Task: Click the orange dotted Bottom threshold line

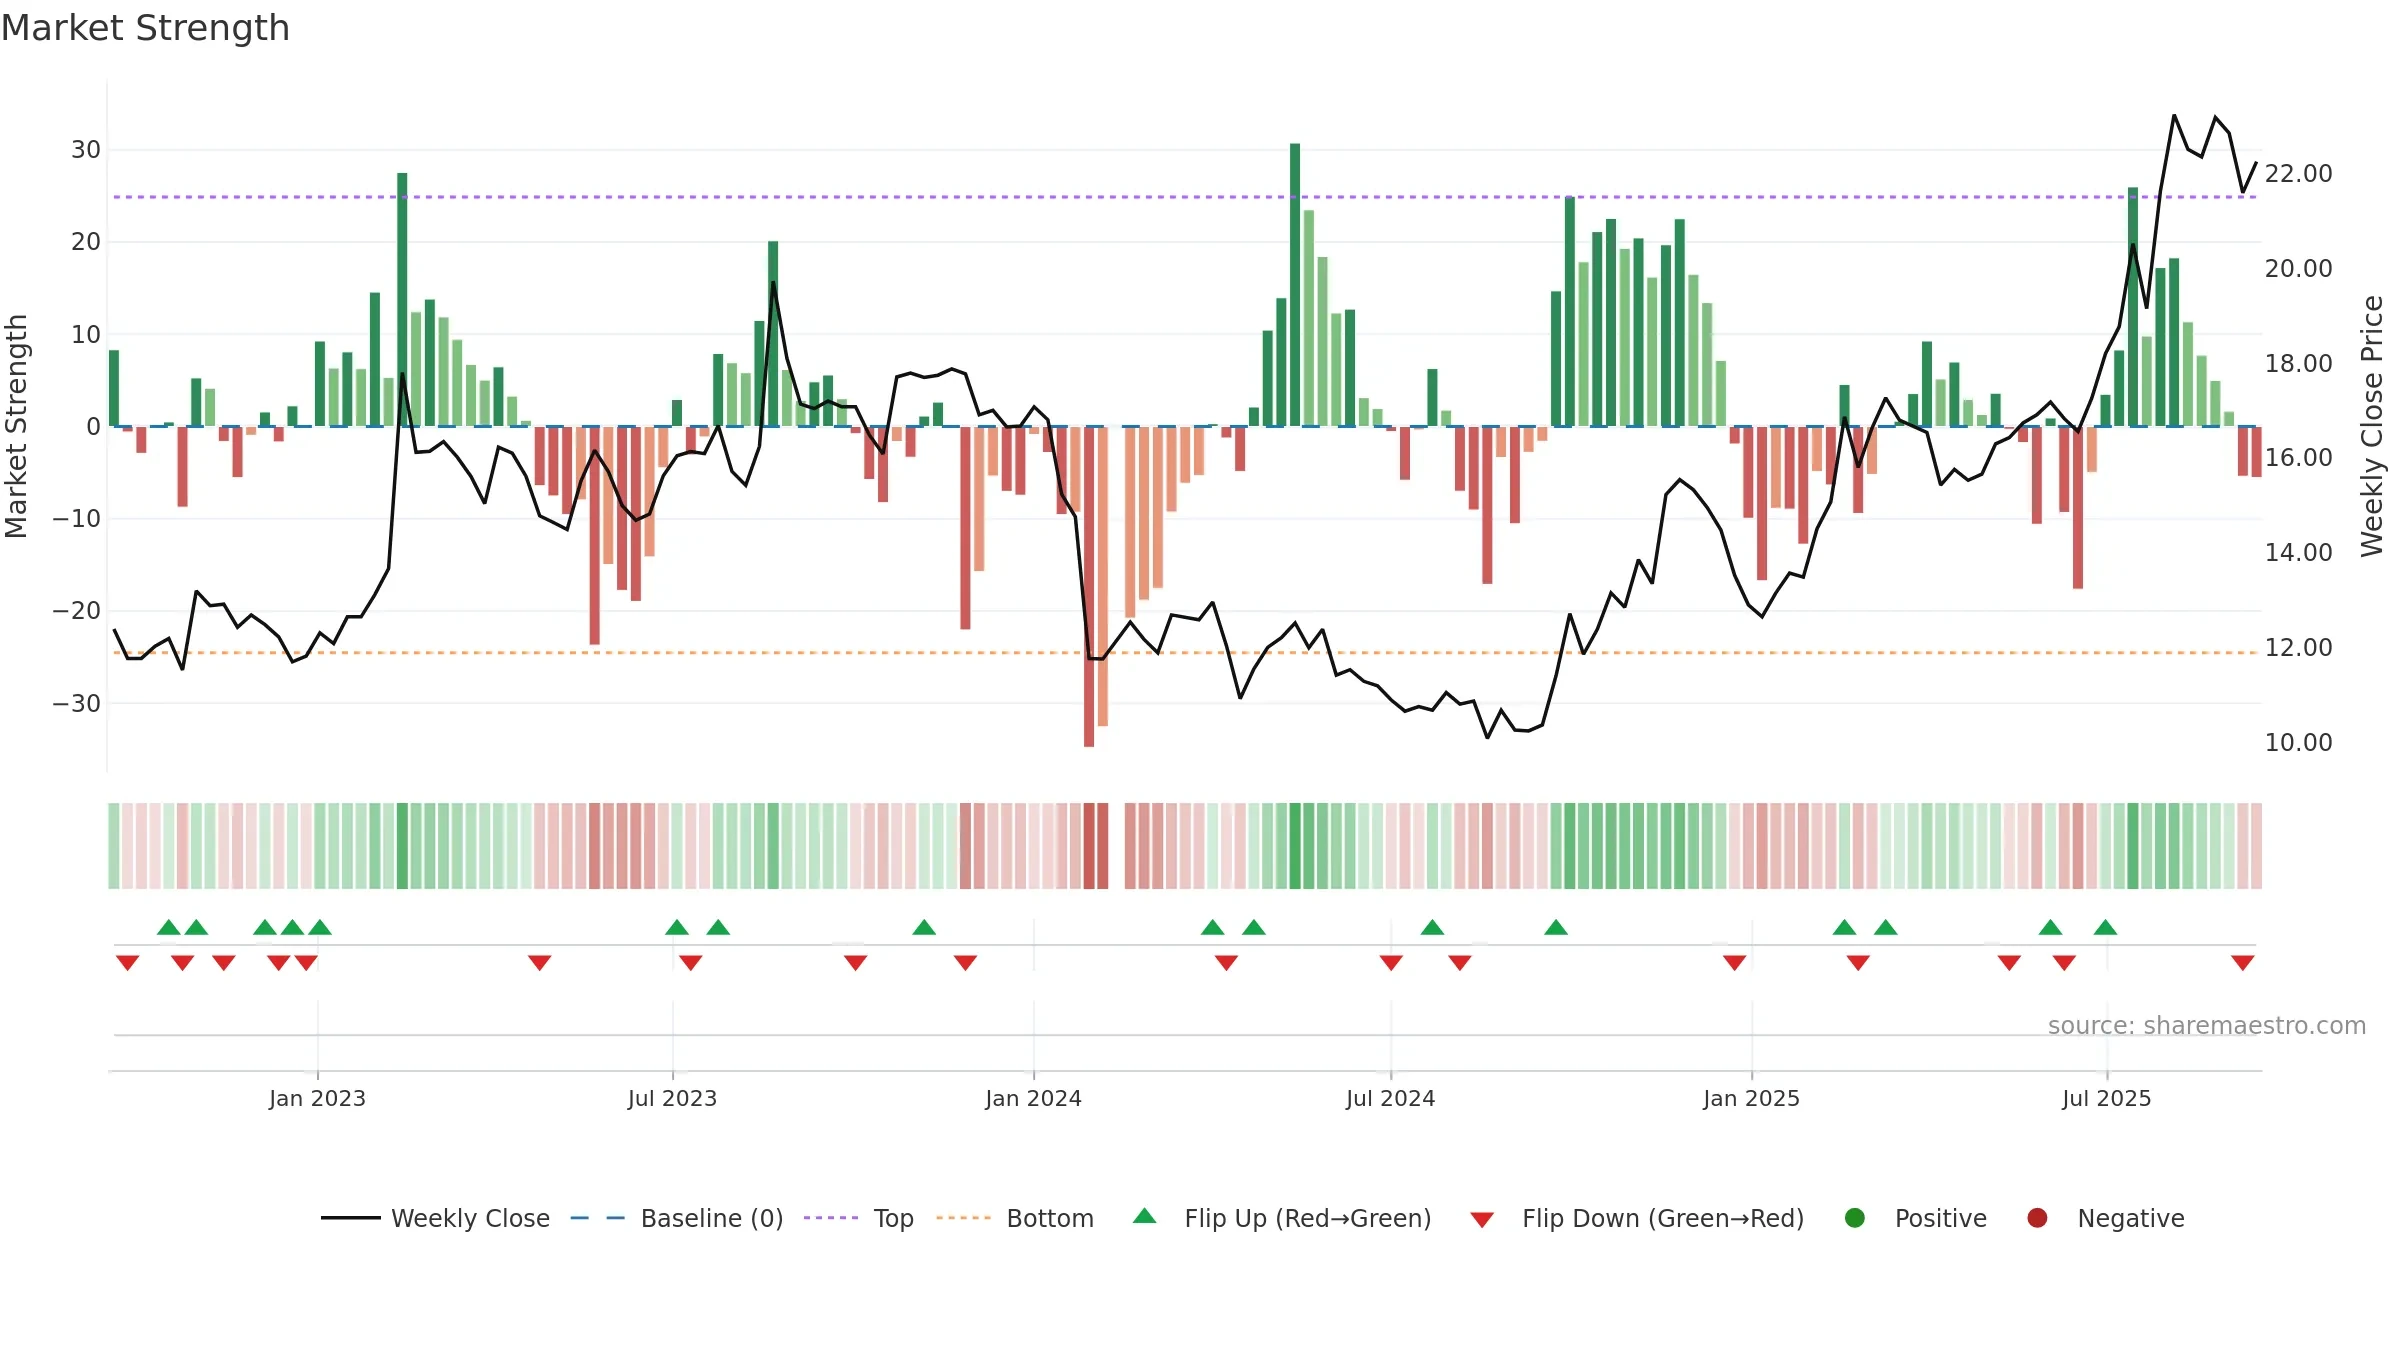Action: tap(1185, 653)
